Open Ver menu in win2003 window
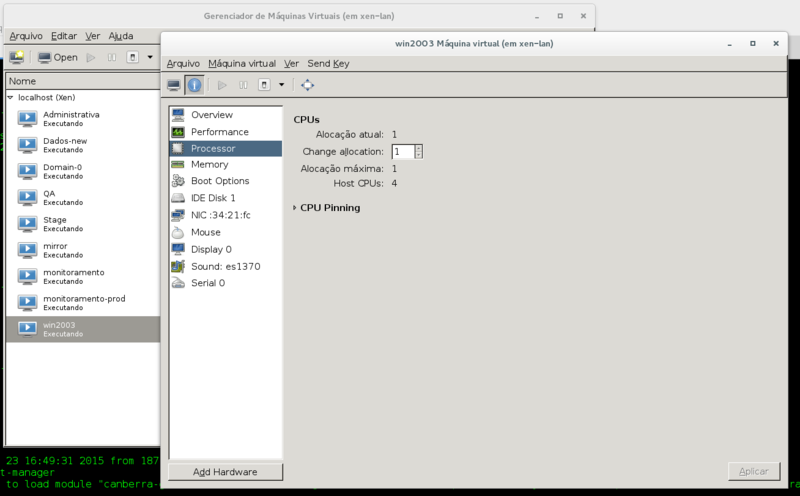 tap(291, 63)
